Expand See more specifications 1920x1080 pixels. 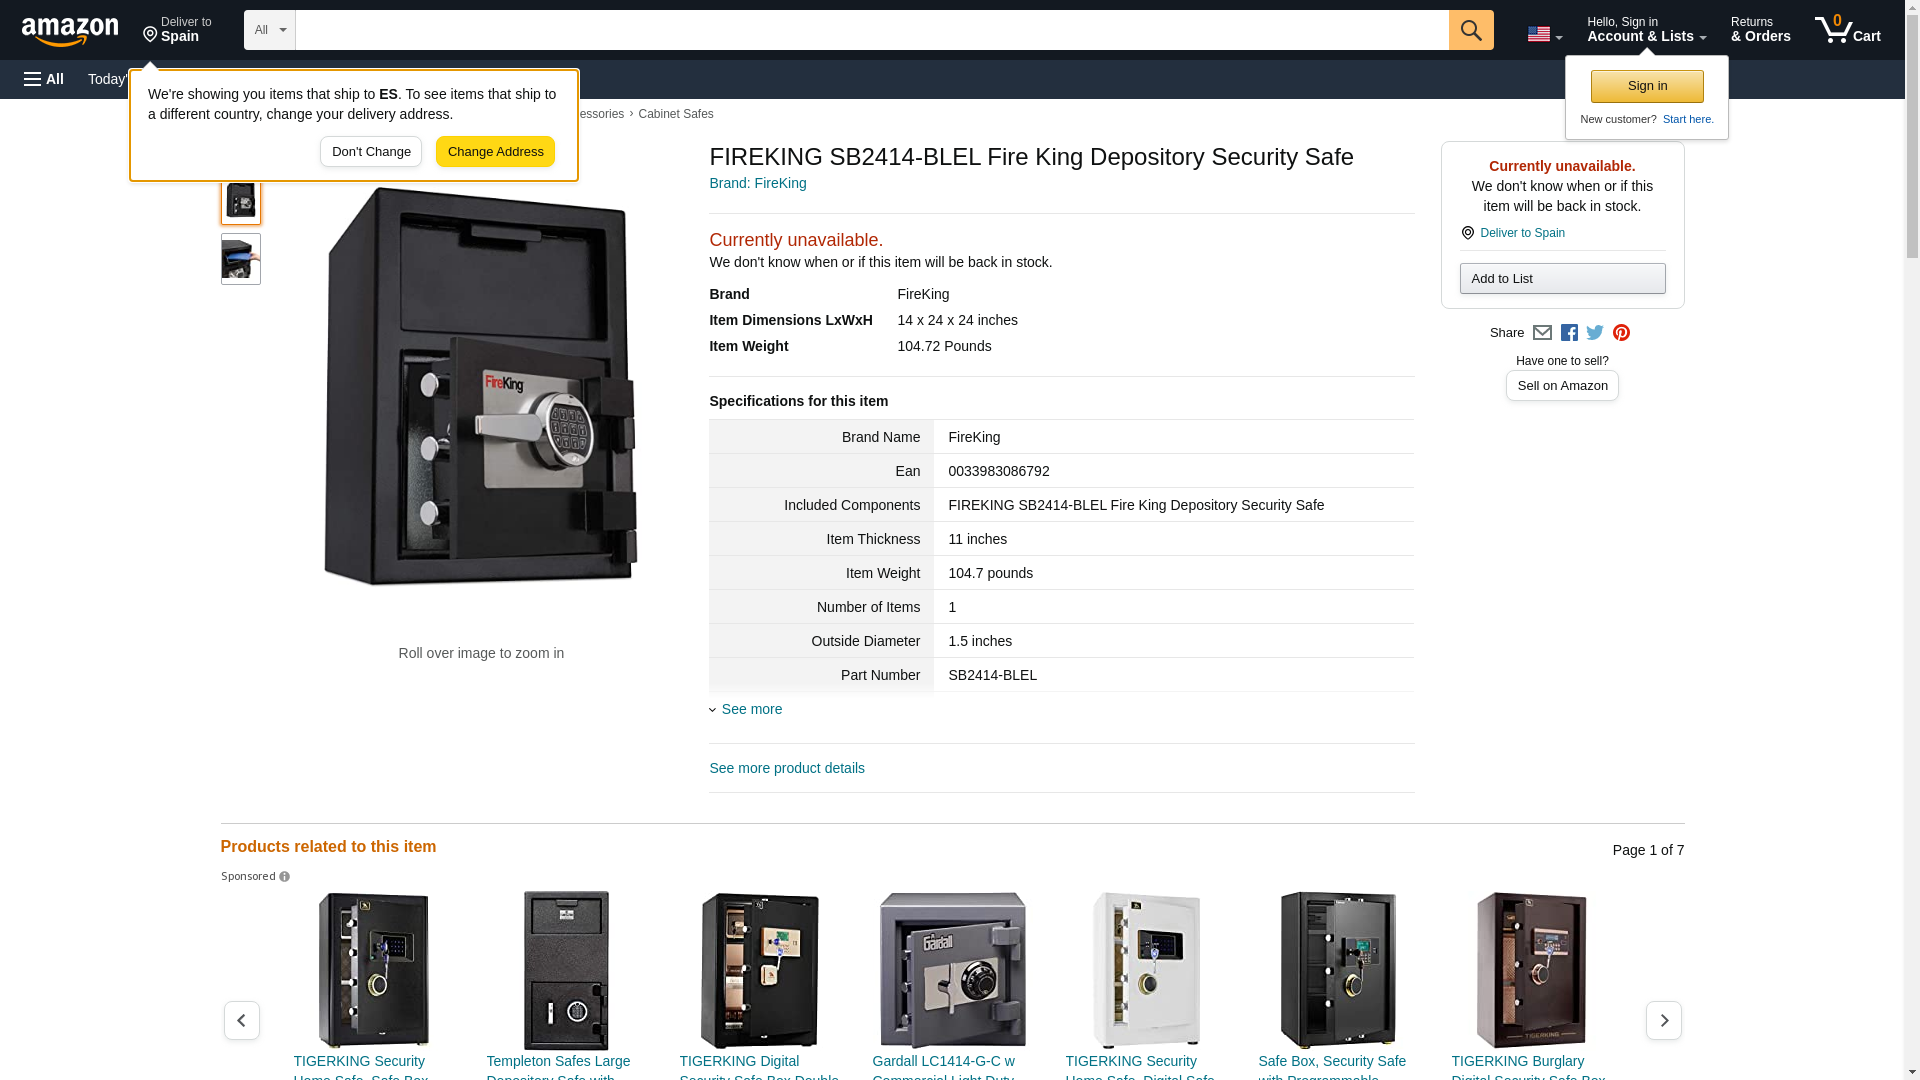(x=751, y=709)
